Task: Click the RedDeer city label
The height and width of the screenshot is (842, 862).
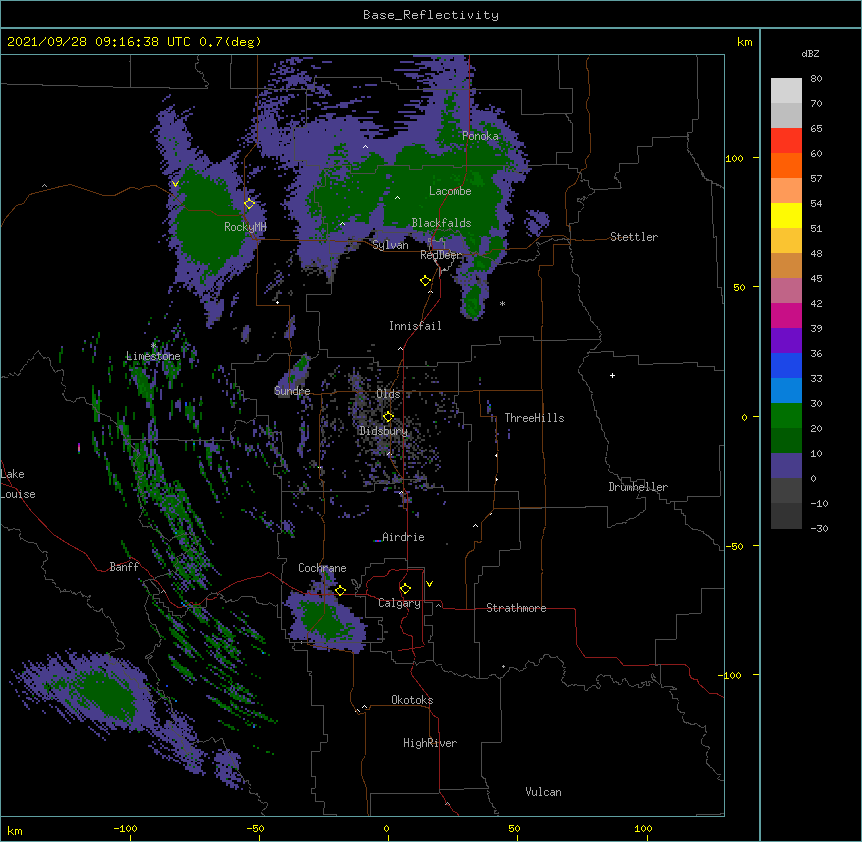Action: [441, 255]
